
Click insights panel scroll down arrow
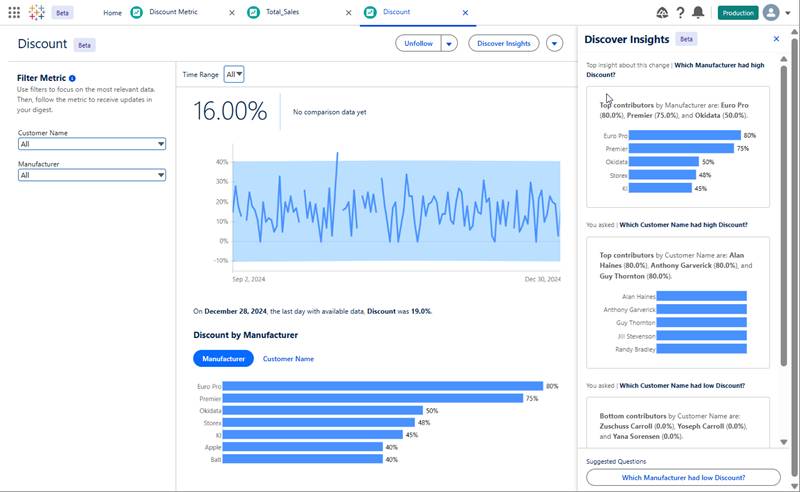(x=784, y=442)
